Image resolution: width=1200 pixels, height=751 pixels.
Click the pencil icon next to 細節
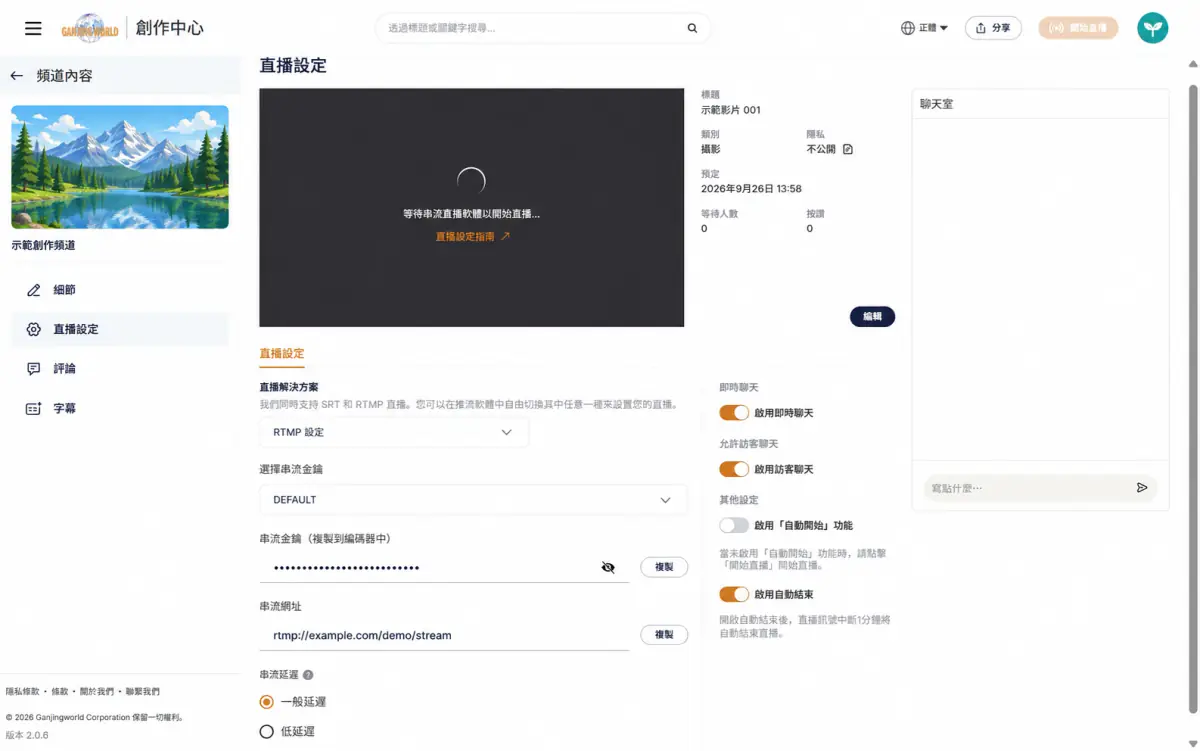pos(34,290)
